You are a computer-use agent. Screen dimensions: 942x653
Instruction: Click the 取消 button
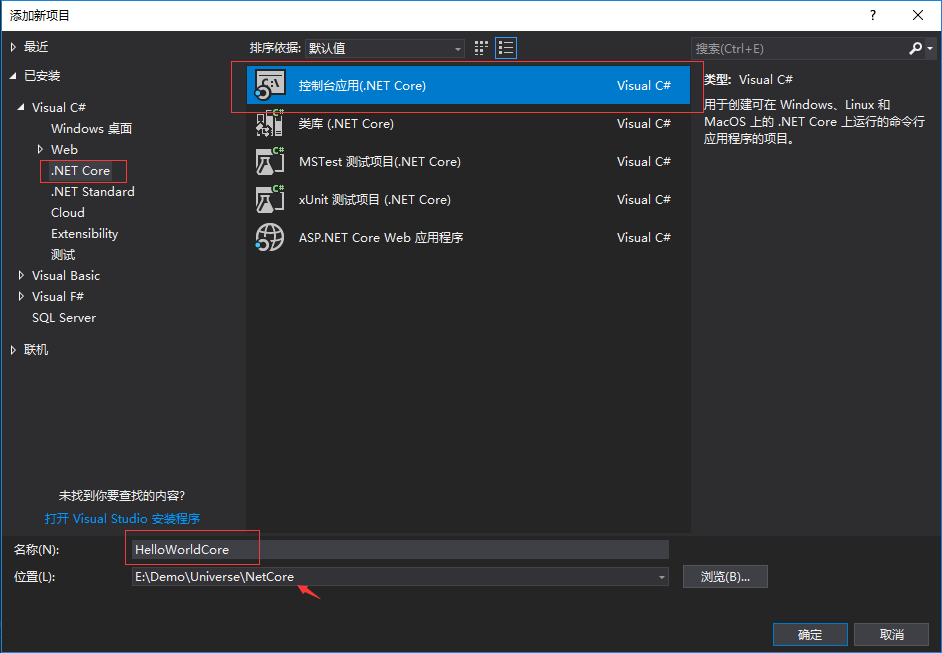(892, 634)
